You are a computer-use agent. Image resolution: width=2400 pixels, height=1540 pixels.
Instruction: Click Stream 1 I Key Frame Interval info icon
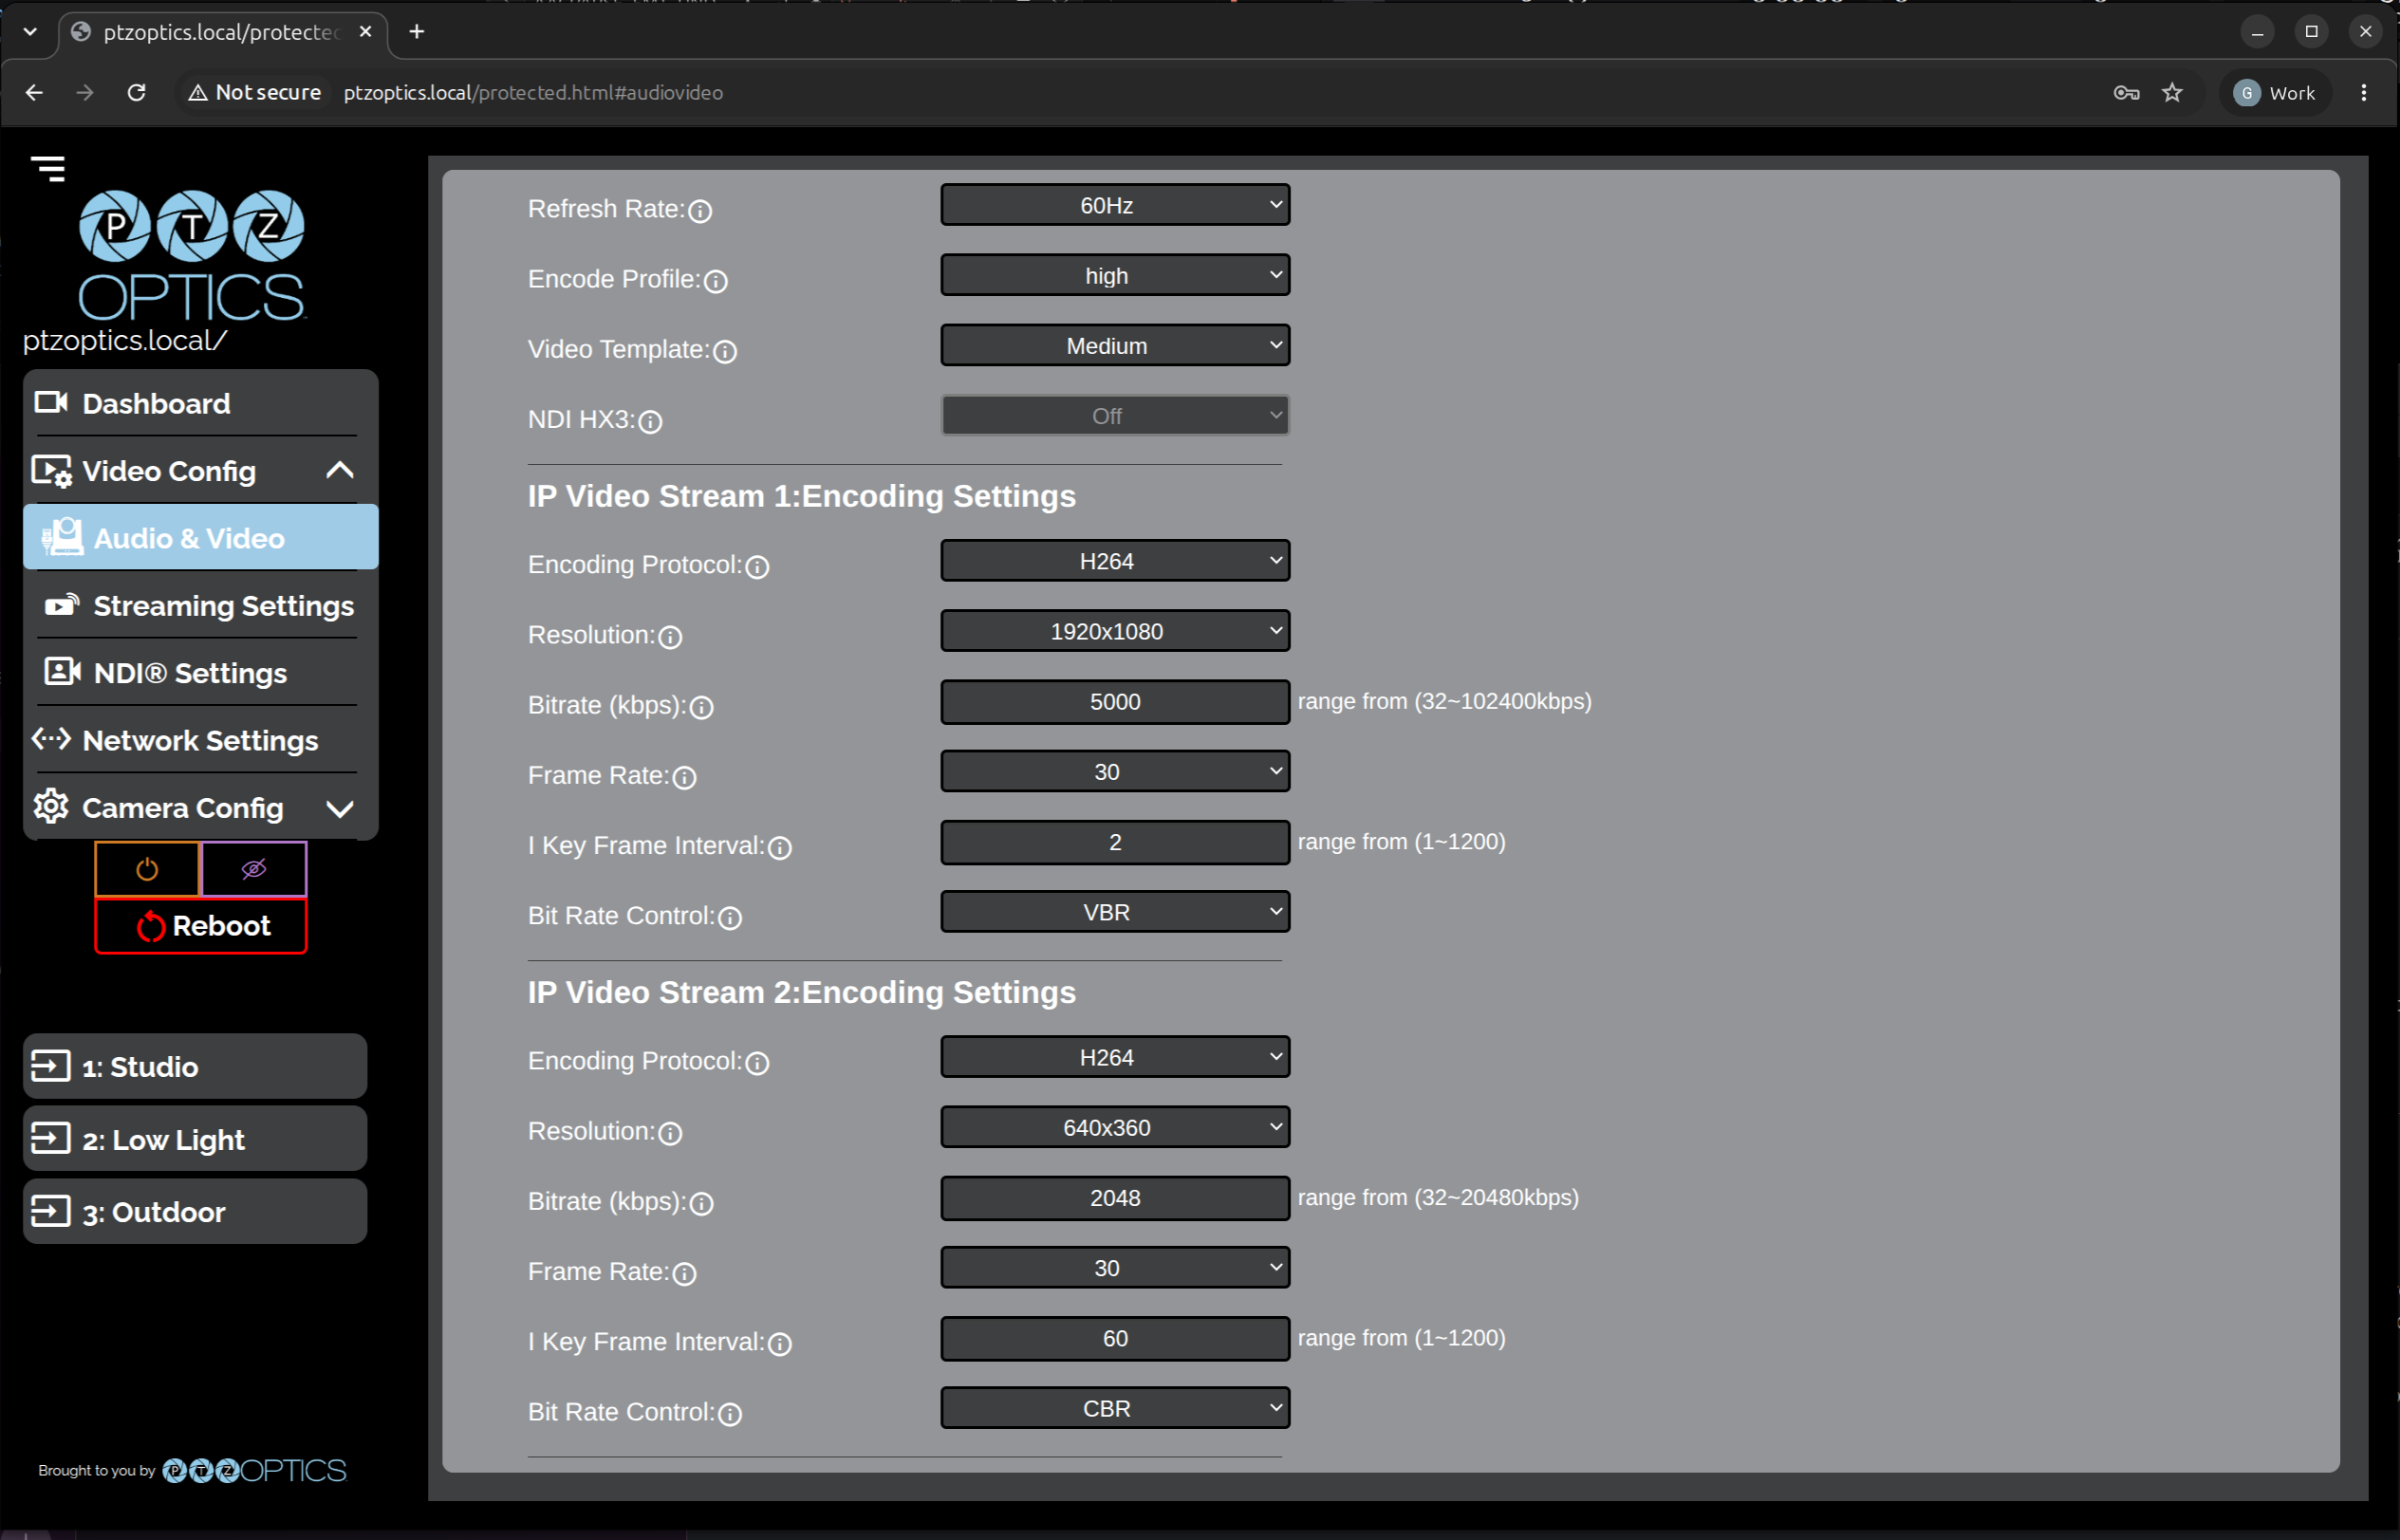780,847
